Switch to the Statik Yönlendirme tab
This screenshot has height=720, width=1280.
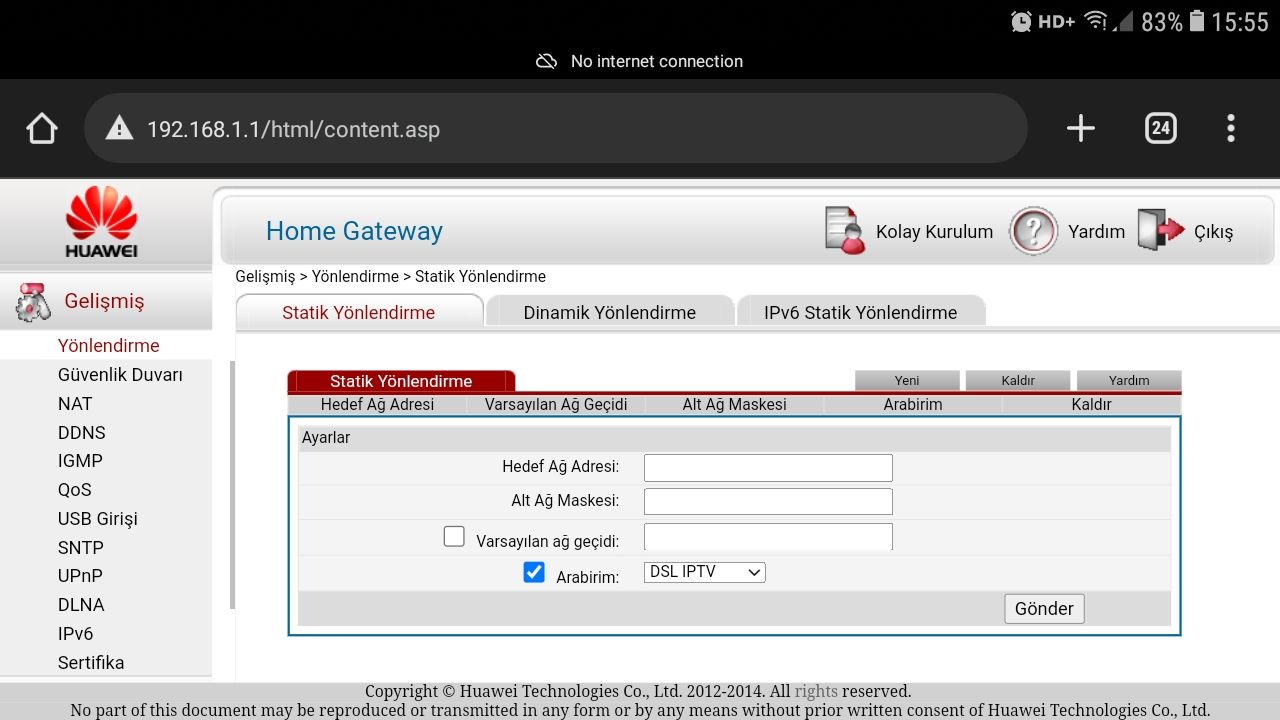359,311
